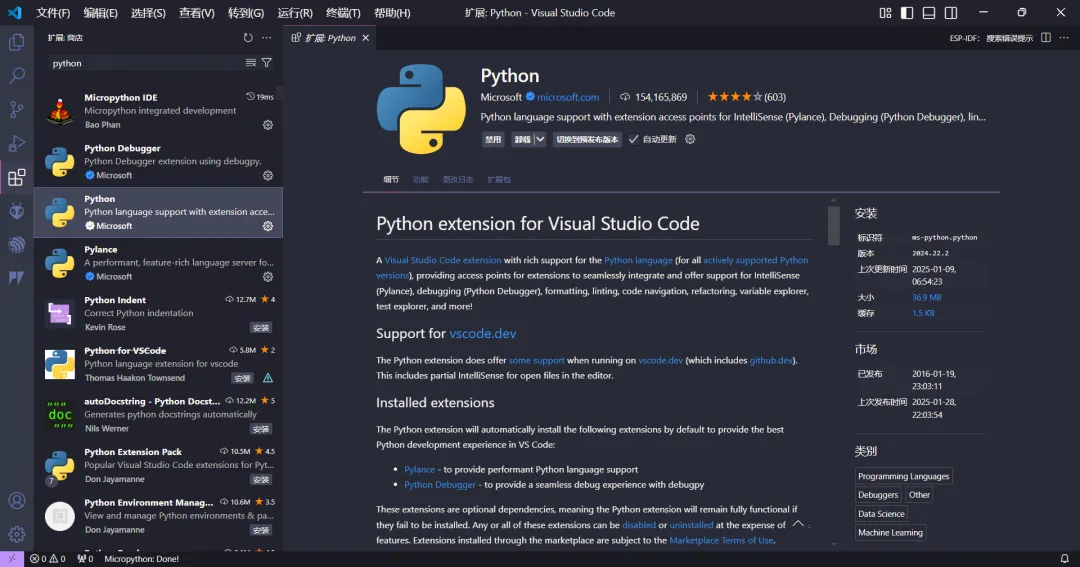Open the 终端(T) menu

coord(343,13)
